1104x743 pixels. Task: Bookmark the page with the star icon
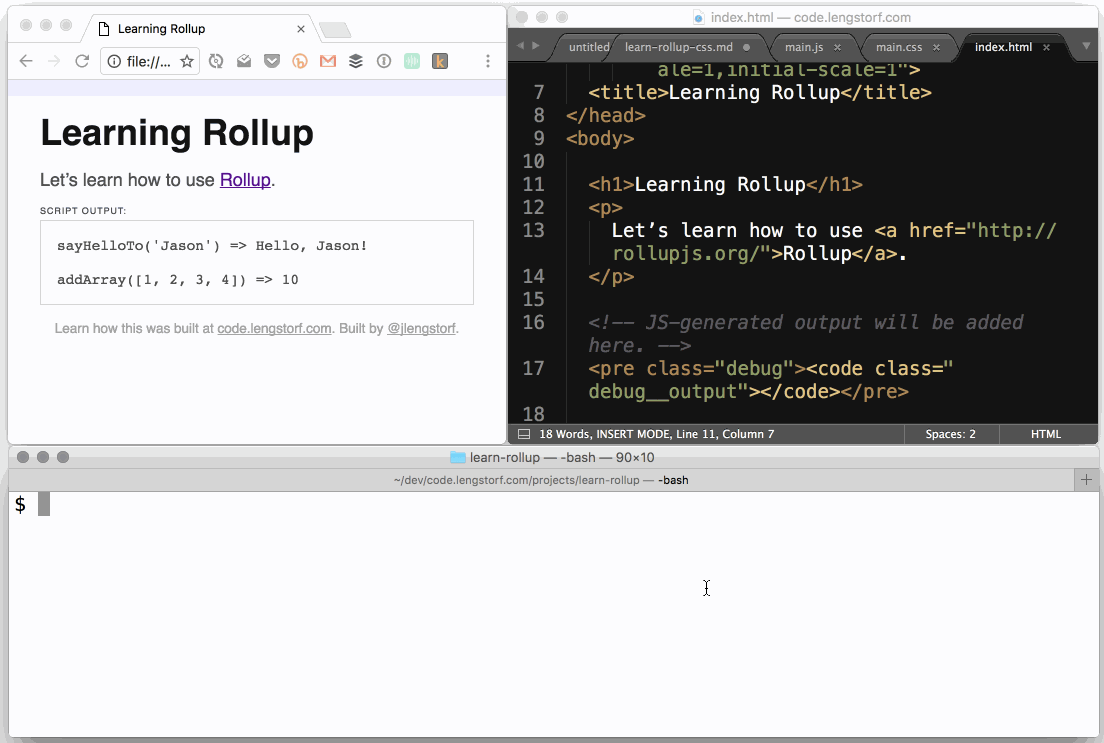188,61
